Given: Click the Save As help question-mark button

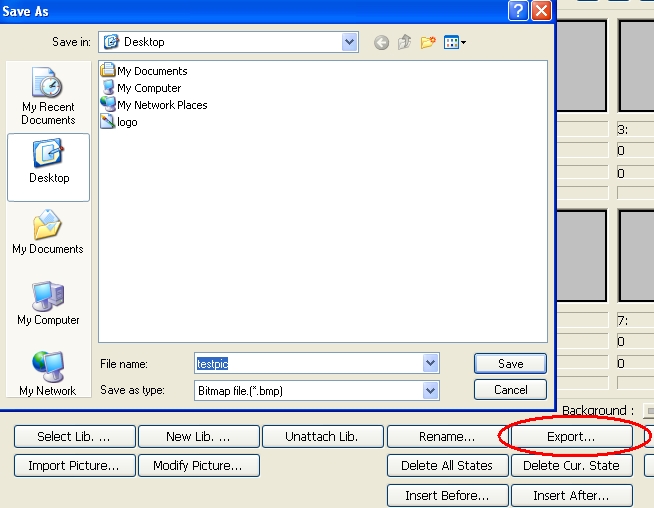Looking at the screenshot, I should coord(518,10).
